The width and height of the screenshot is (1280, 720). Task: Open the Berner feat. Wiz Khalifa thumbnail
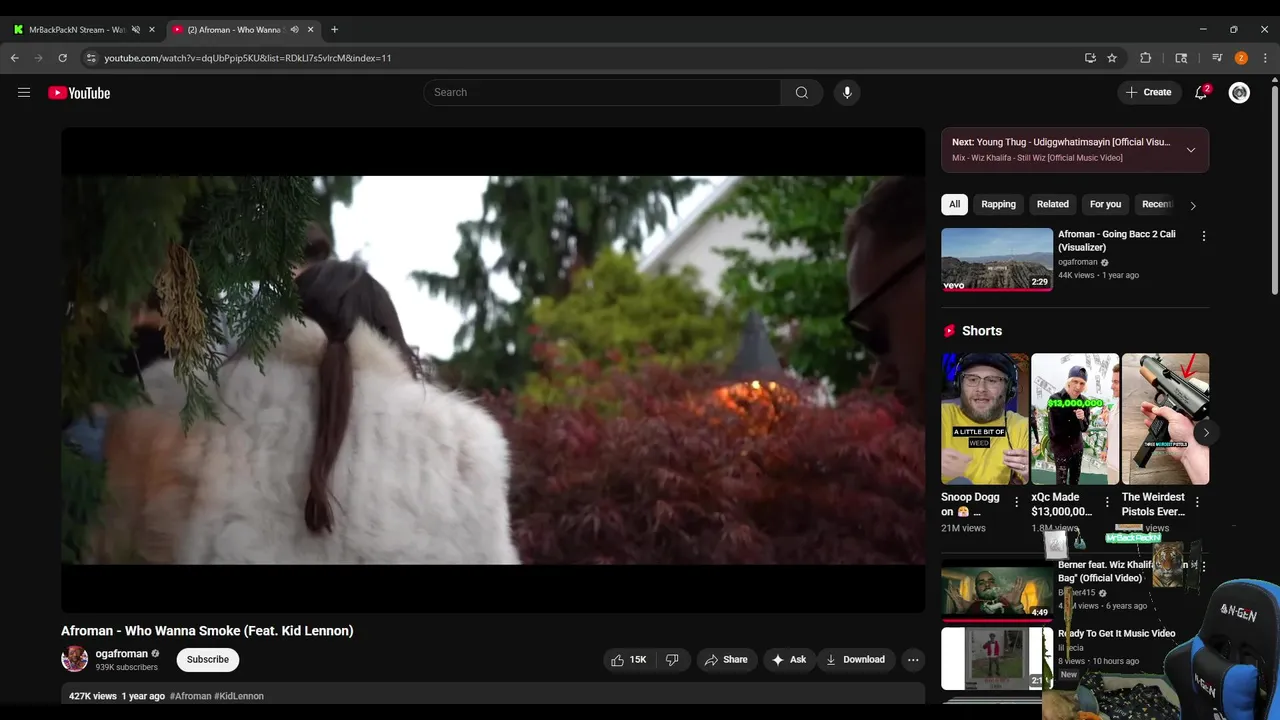(997, 590)
